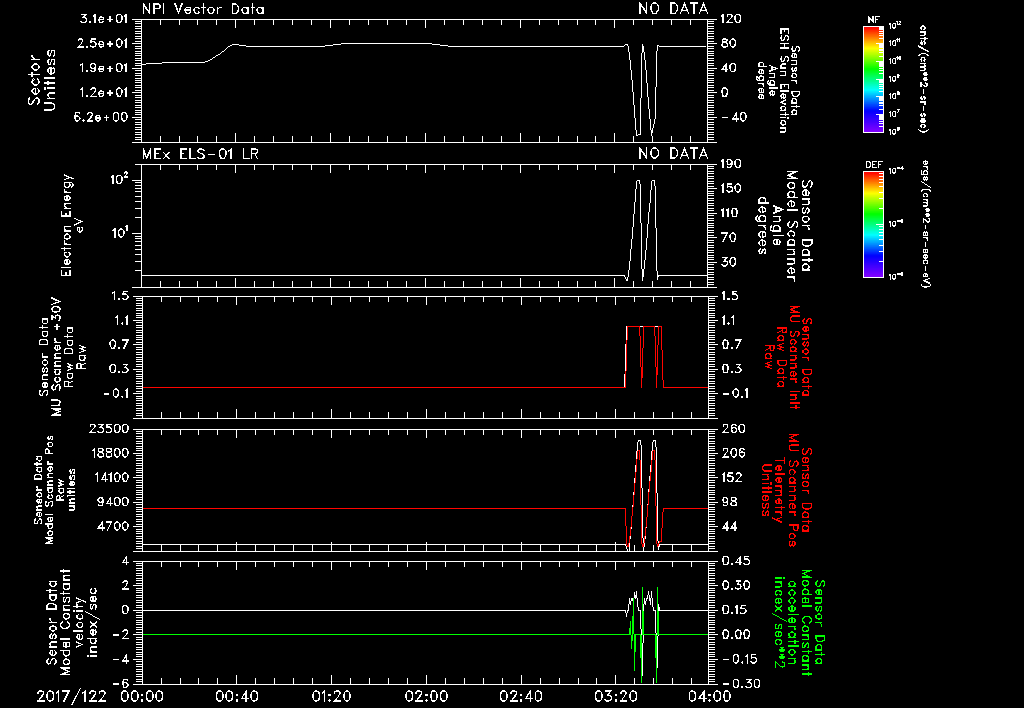Click the 'Model Scanner Angle degrees' axis title

click(784, 226)
